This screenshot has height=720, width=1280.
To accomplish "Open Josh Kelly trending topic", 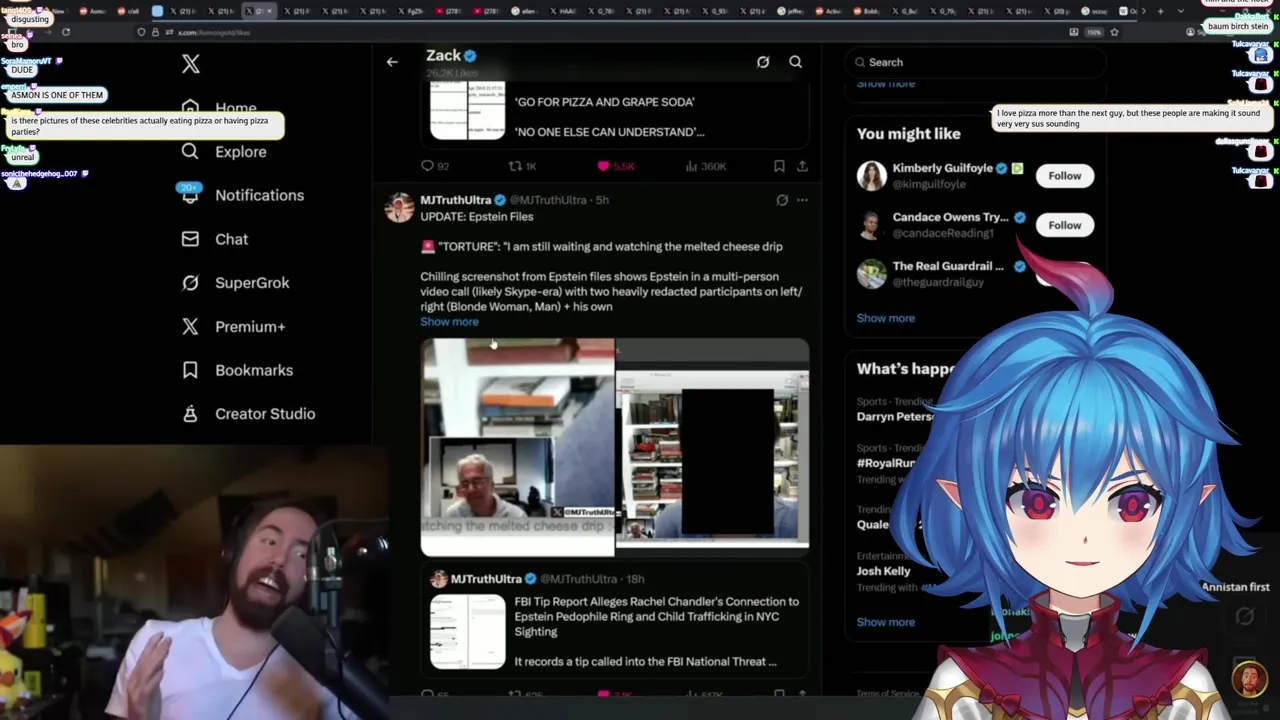I will (x=884, y=571).
